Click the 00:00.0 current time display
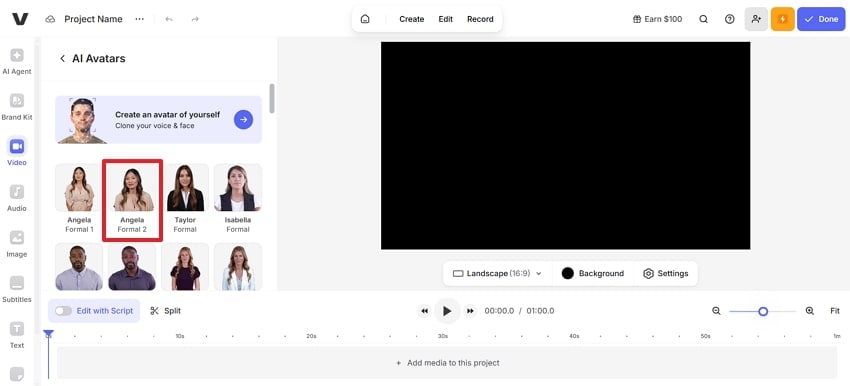 click(499, 311)
